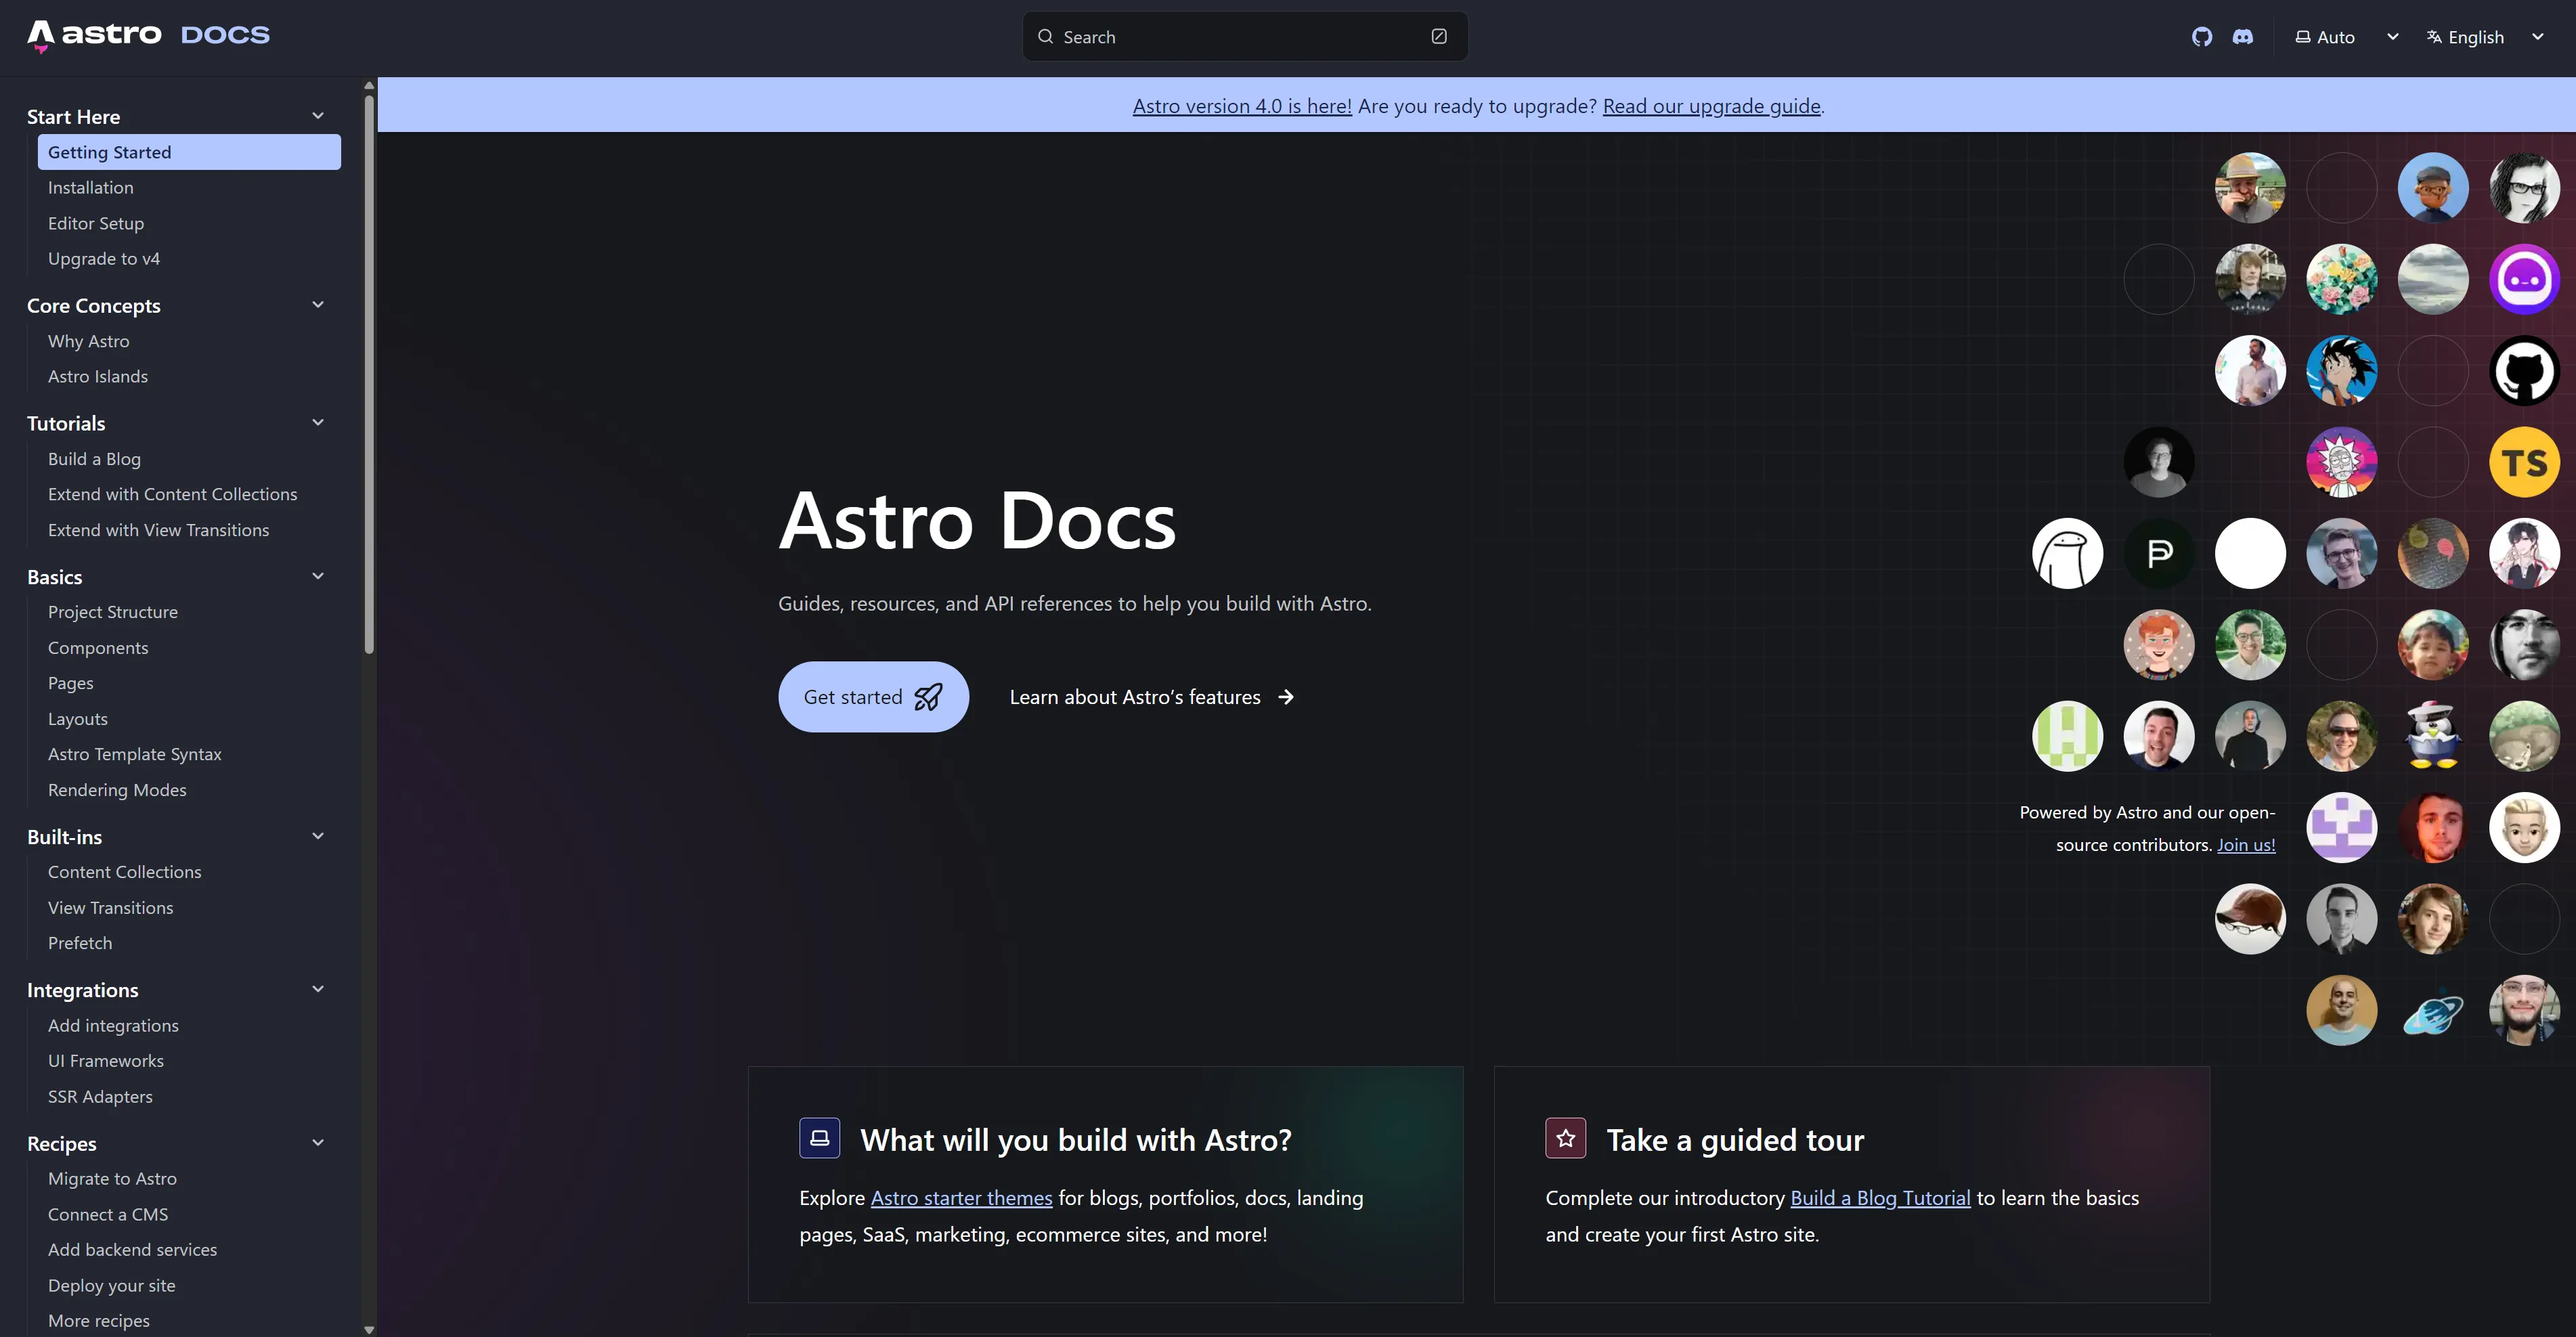The width and height of the screenshot is (2576, 1337).
Task: Click the star icon beside Take a guided tour
Action: coord(1565,1138)
